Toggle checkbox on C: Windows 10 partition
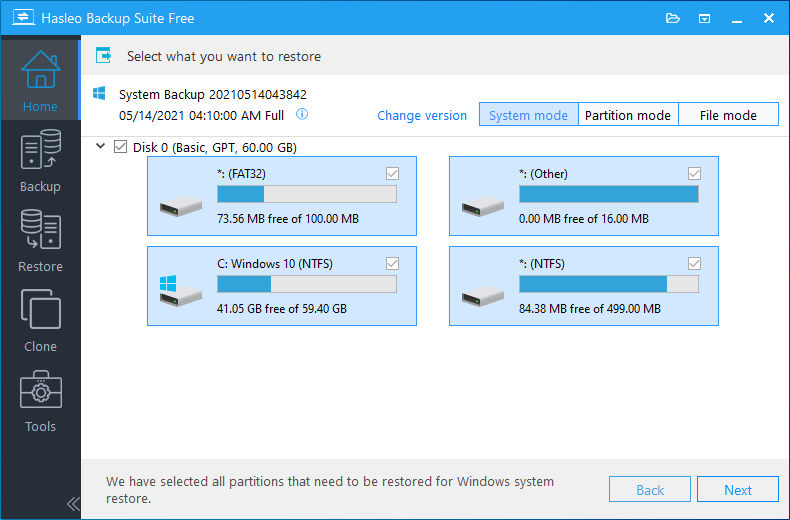This screenshot has height=520, width=790. (x=392, y=264)
